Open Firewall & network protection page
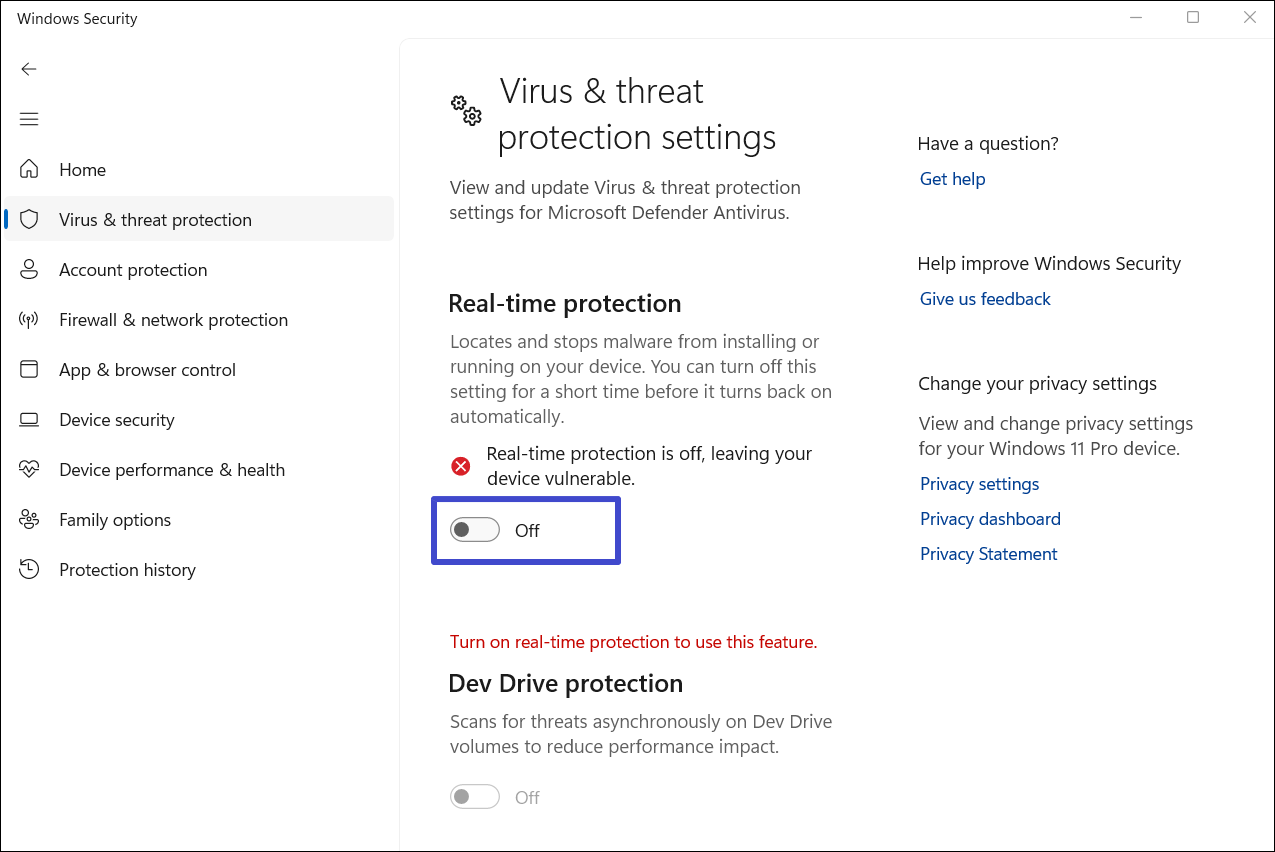This screenshot has width=1275, height=852. 173,320
